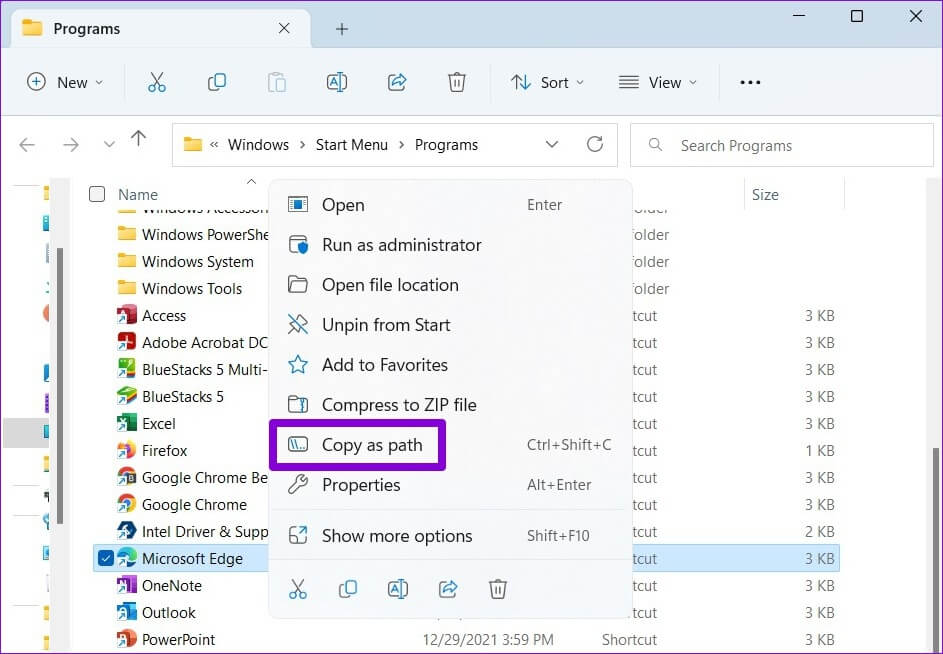Go up one folder level
This screenshot has height=654, width=943.
pyautogui.click(x=139, y=140)
